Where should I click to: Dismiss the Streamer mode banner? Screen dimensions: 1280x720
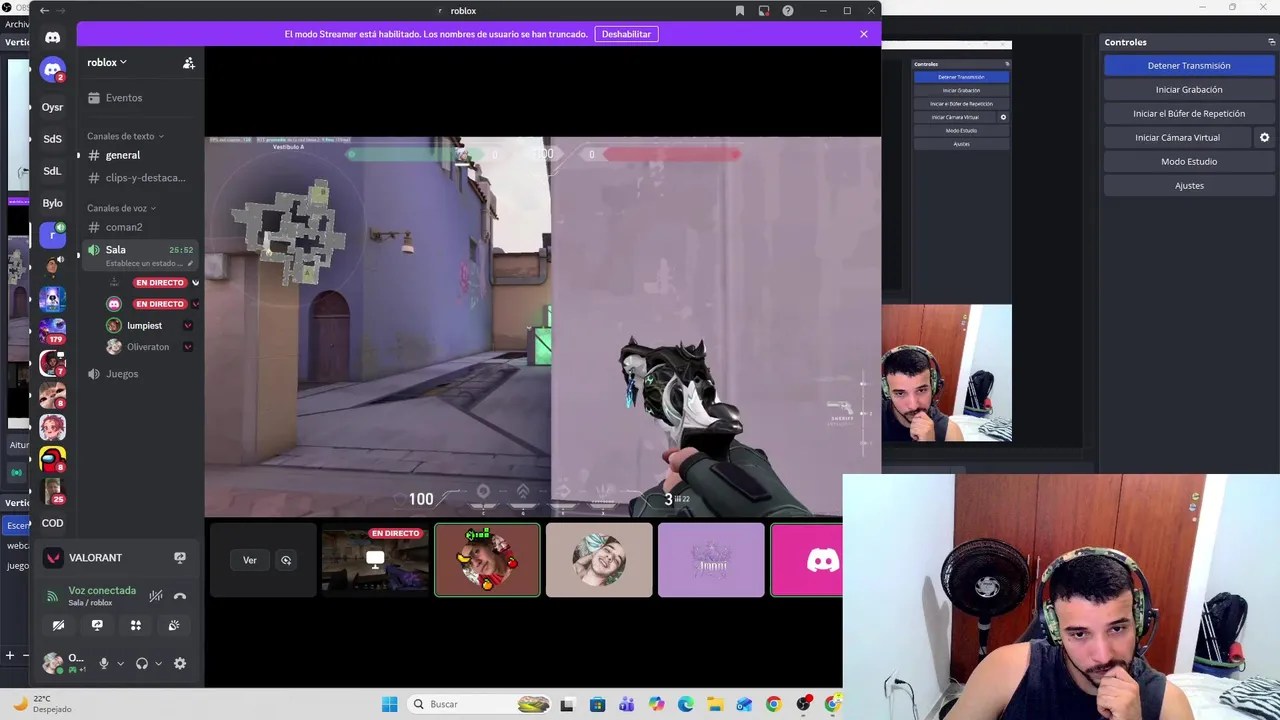[864, 34]
